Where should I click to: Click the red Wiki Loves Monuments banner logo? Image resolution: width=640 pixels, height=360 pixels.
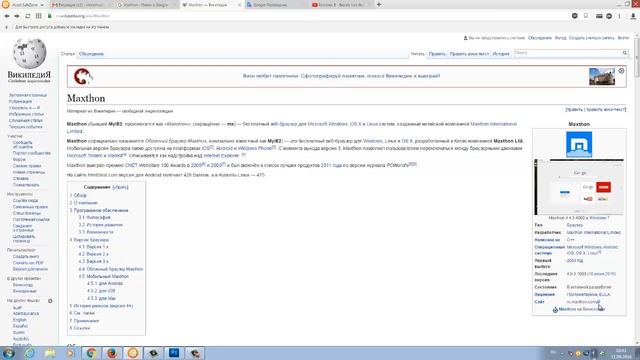[x=83, y=76]
